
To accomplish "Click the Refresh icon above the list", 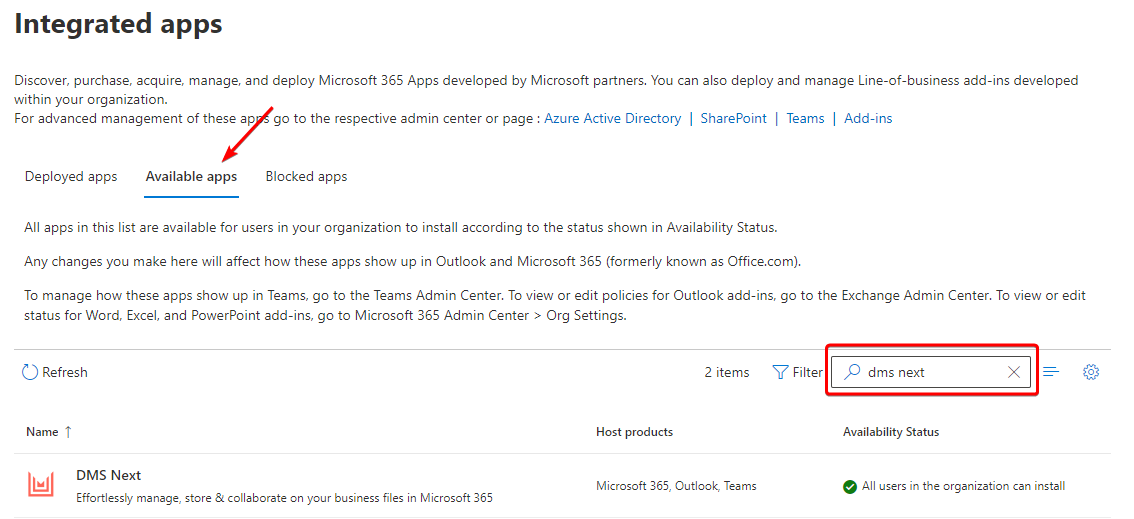I will (x=30, y=372).
